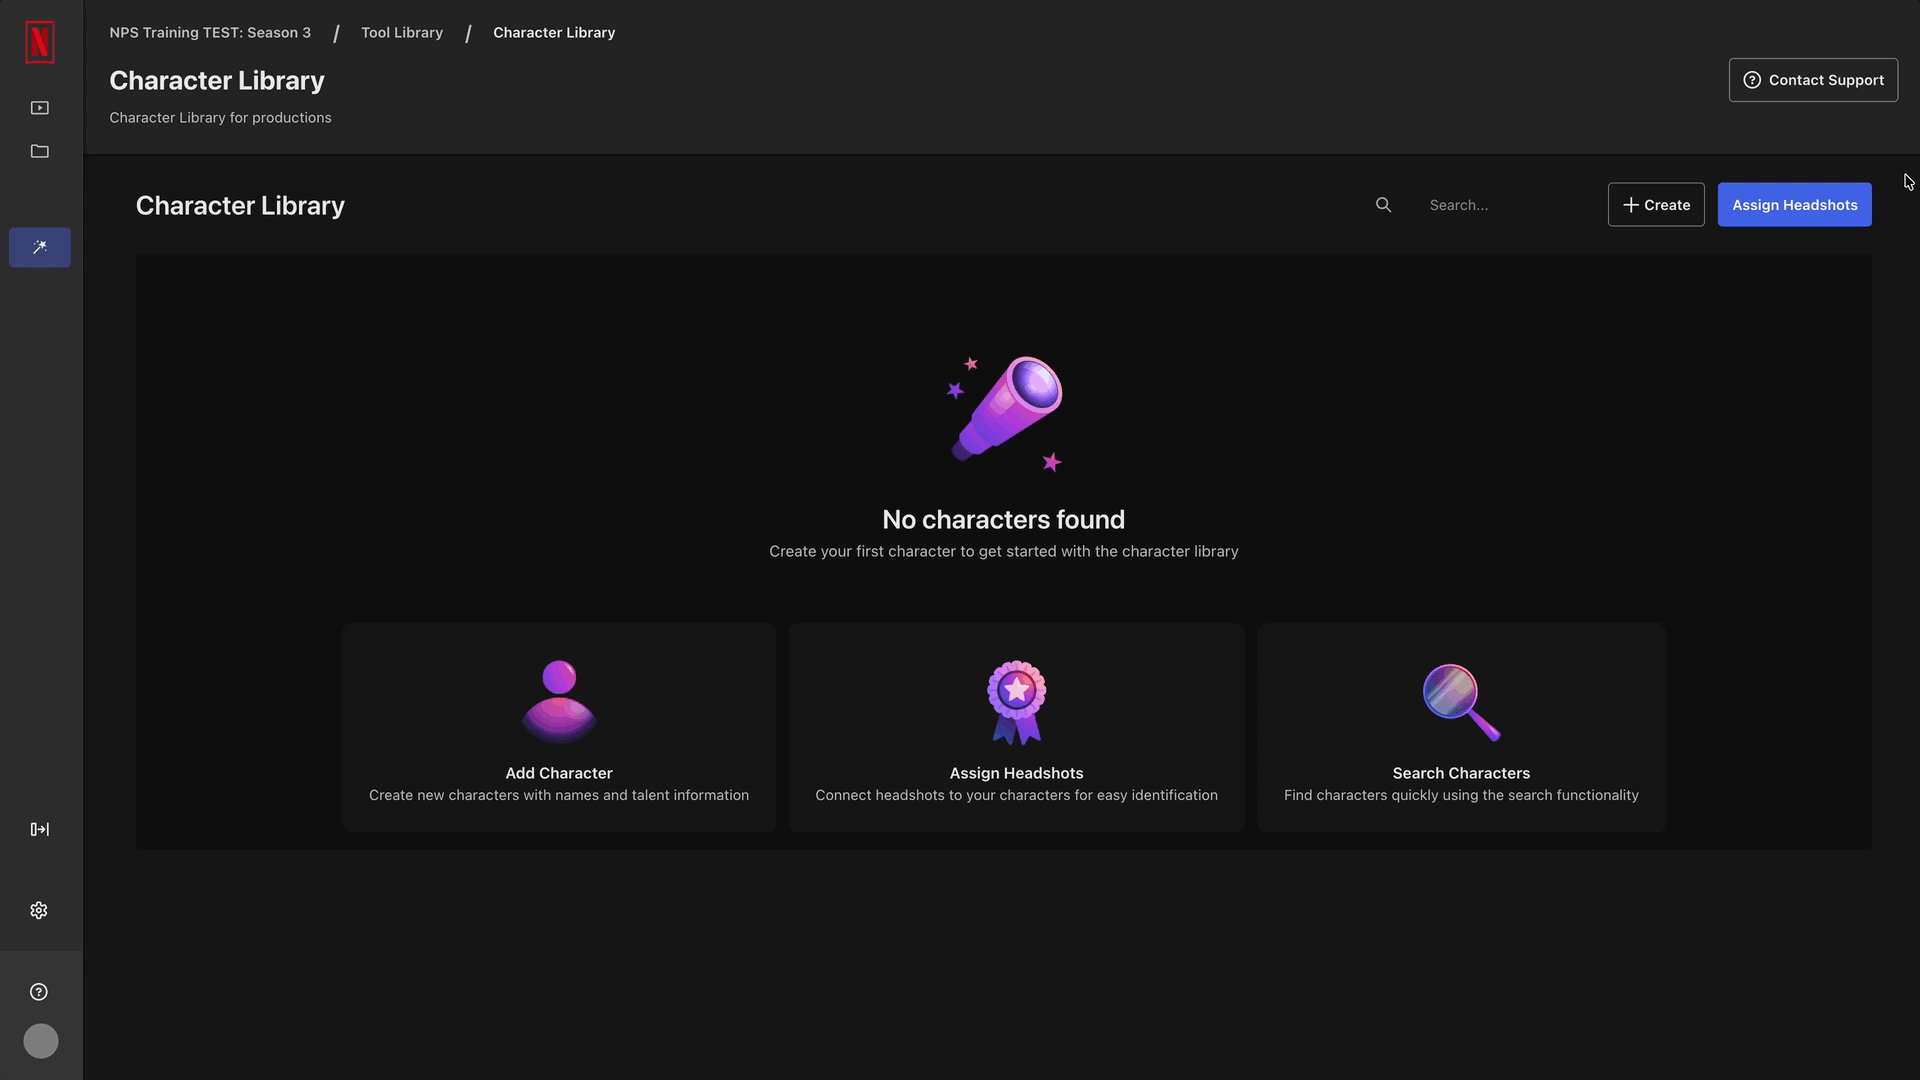The image size is (1920, 1080).
Task: Click the help question mark sidebar icon
Action: (x=39, y=992)
